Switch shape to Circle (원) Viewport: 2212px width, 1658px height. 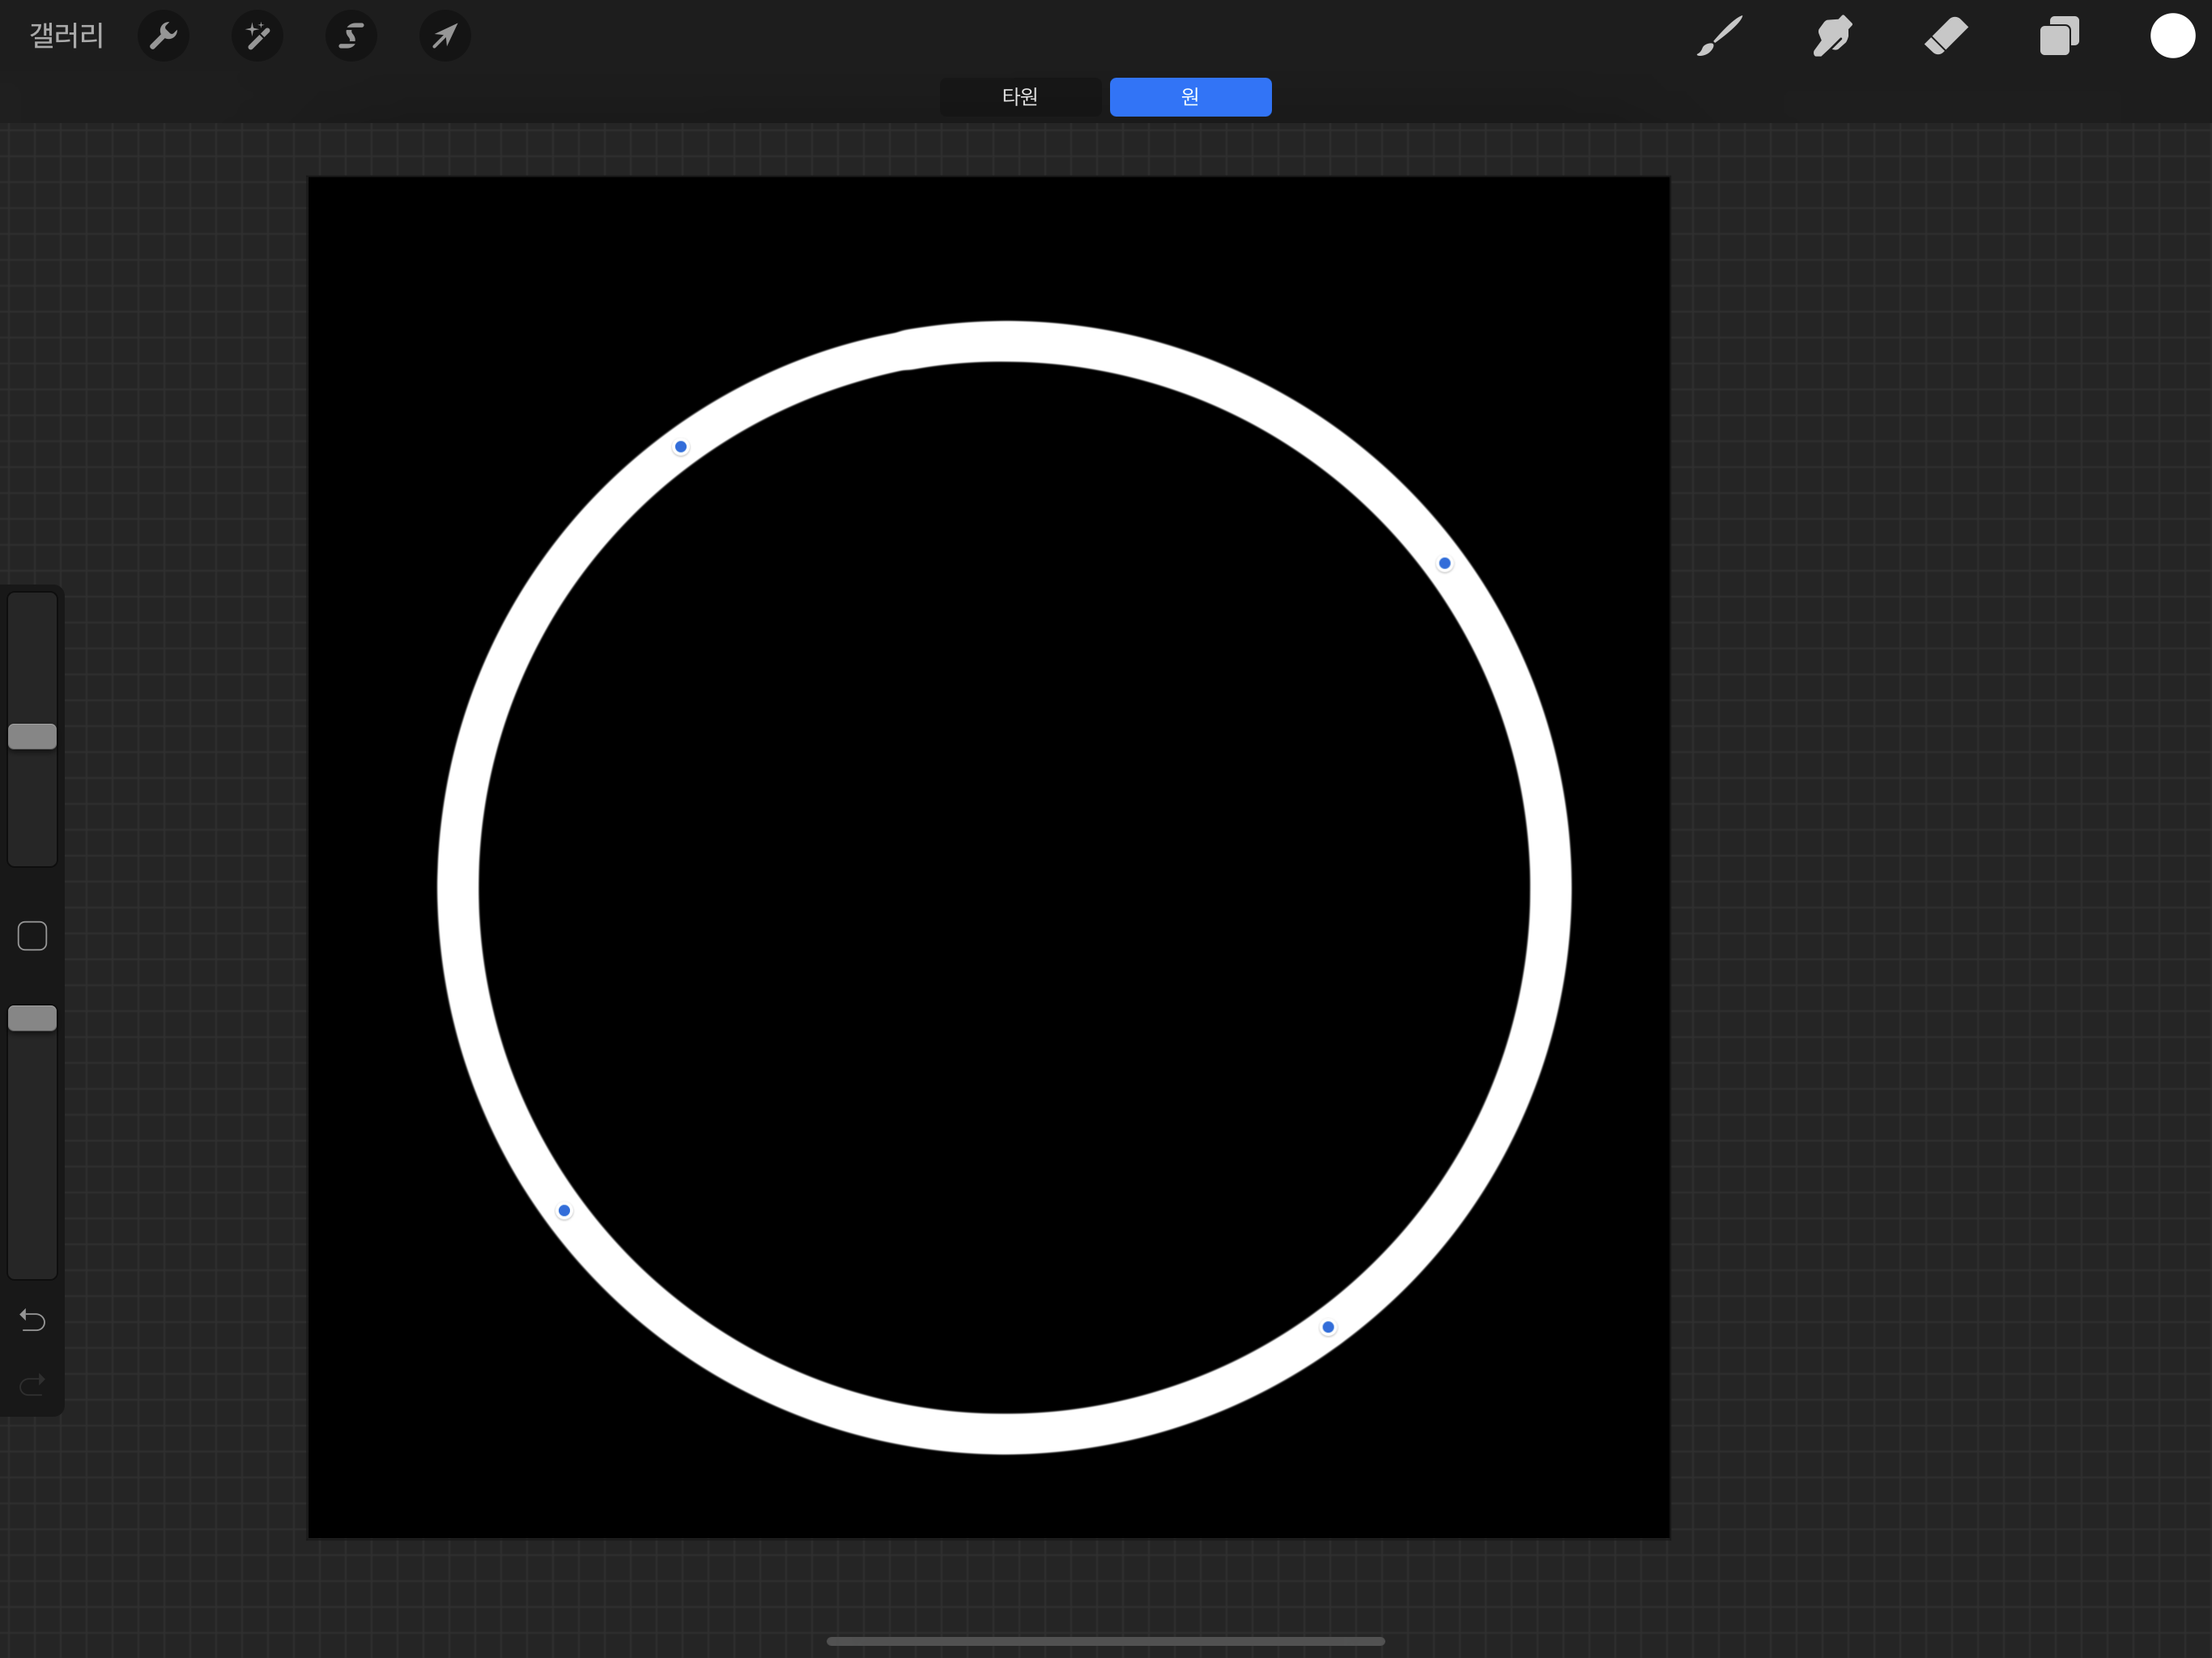click(1190, 97)
